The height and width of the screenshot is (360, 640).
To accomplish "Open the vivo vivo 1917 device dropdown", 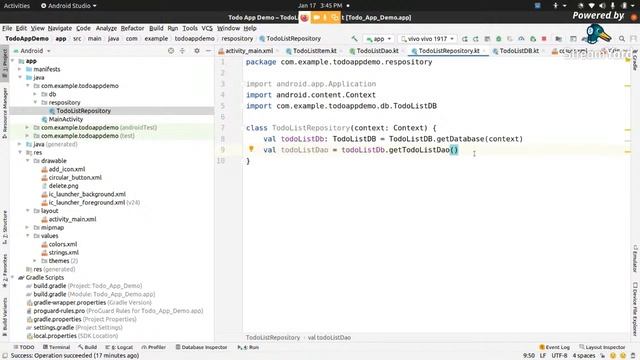I will [x=427, y=39].
